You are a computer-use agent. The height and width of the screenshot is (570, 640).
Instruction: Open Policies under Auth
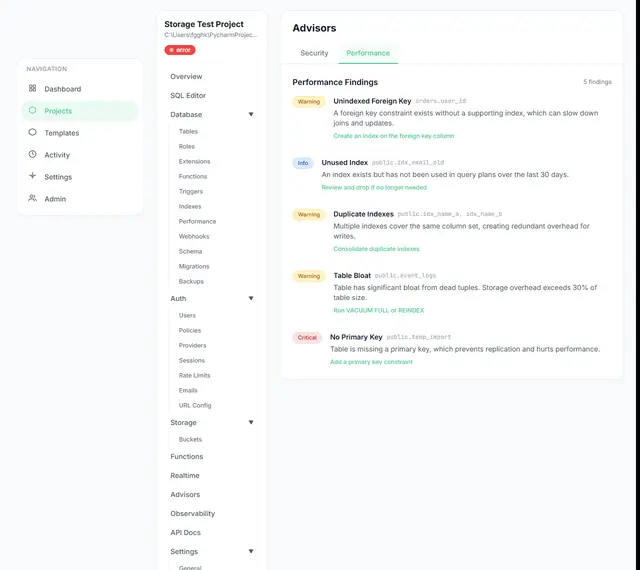(x=190, y=330)
